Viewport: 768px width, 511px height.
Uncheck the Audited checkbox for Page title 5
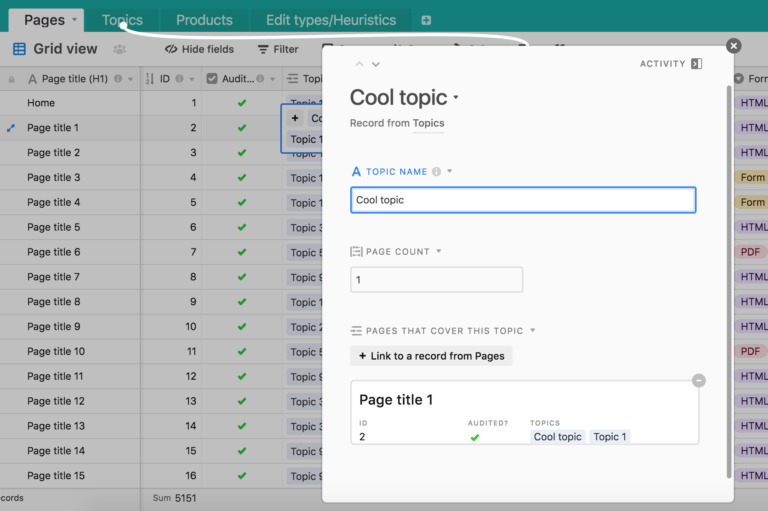point(241,227)
